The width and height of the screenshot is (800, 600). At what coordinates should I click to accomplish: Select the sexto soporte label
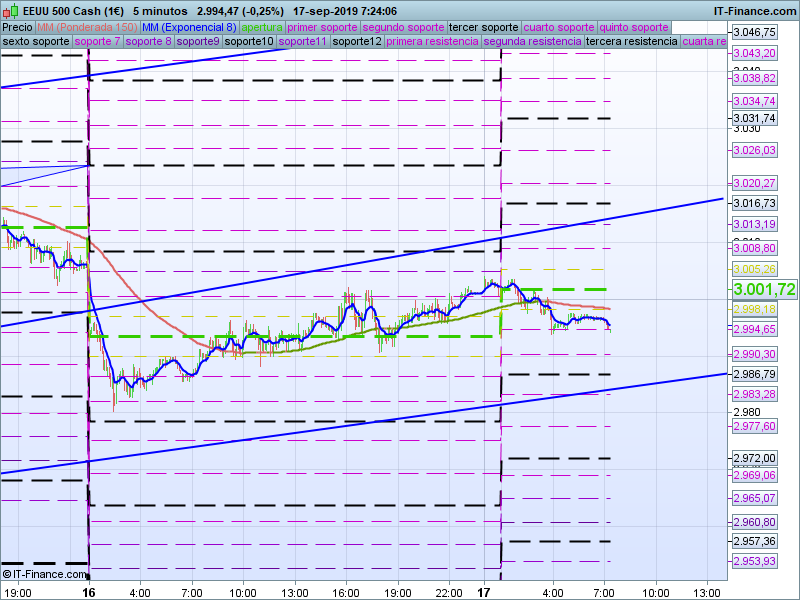click(x=36, y=42)
